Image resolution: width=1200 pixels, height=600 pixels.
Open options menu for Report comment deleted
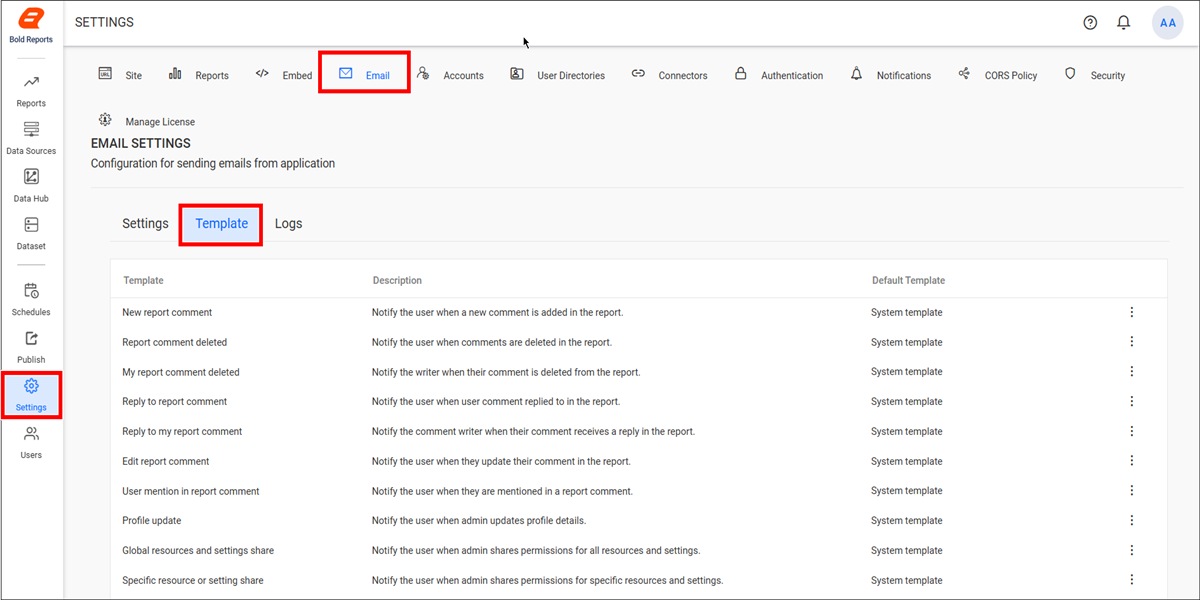[x=1132, y=341]
